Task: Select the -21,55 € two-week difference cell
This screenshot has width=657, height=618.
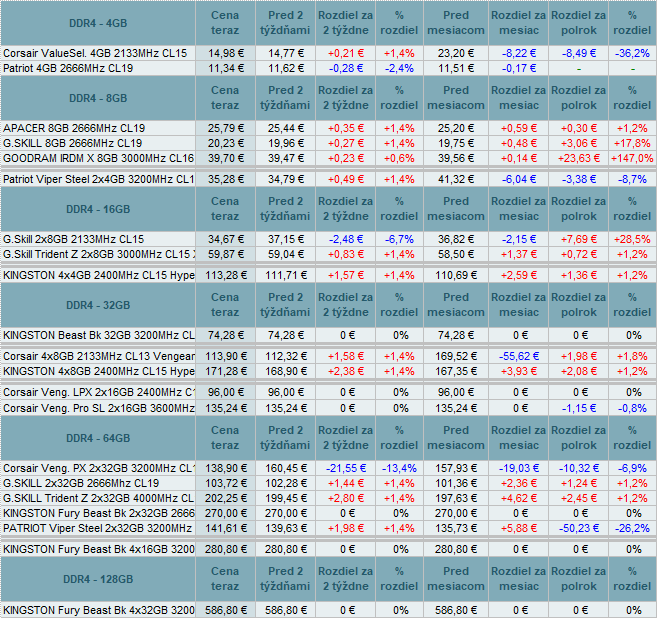Action: [346, 468]
